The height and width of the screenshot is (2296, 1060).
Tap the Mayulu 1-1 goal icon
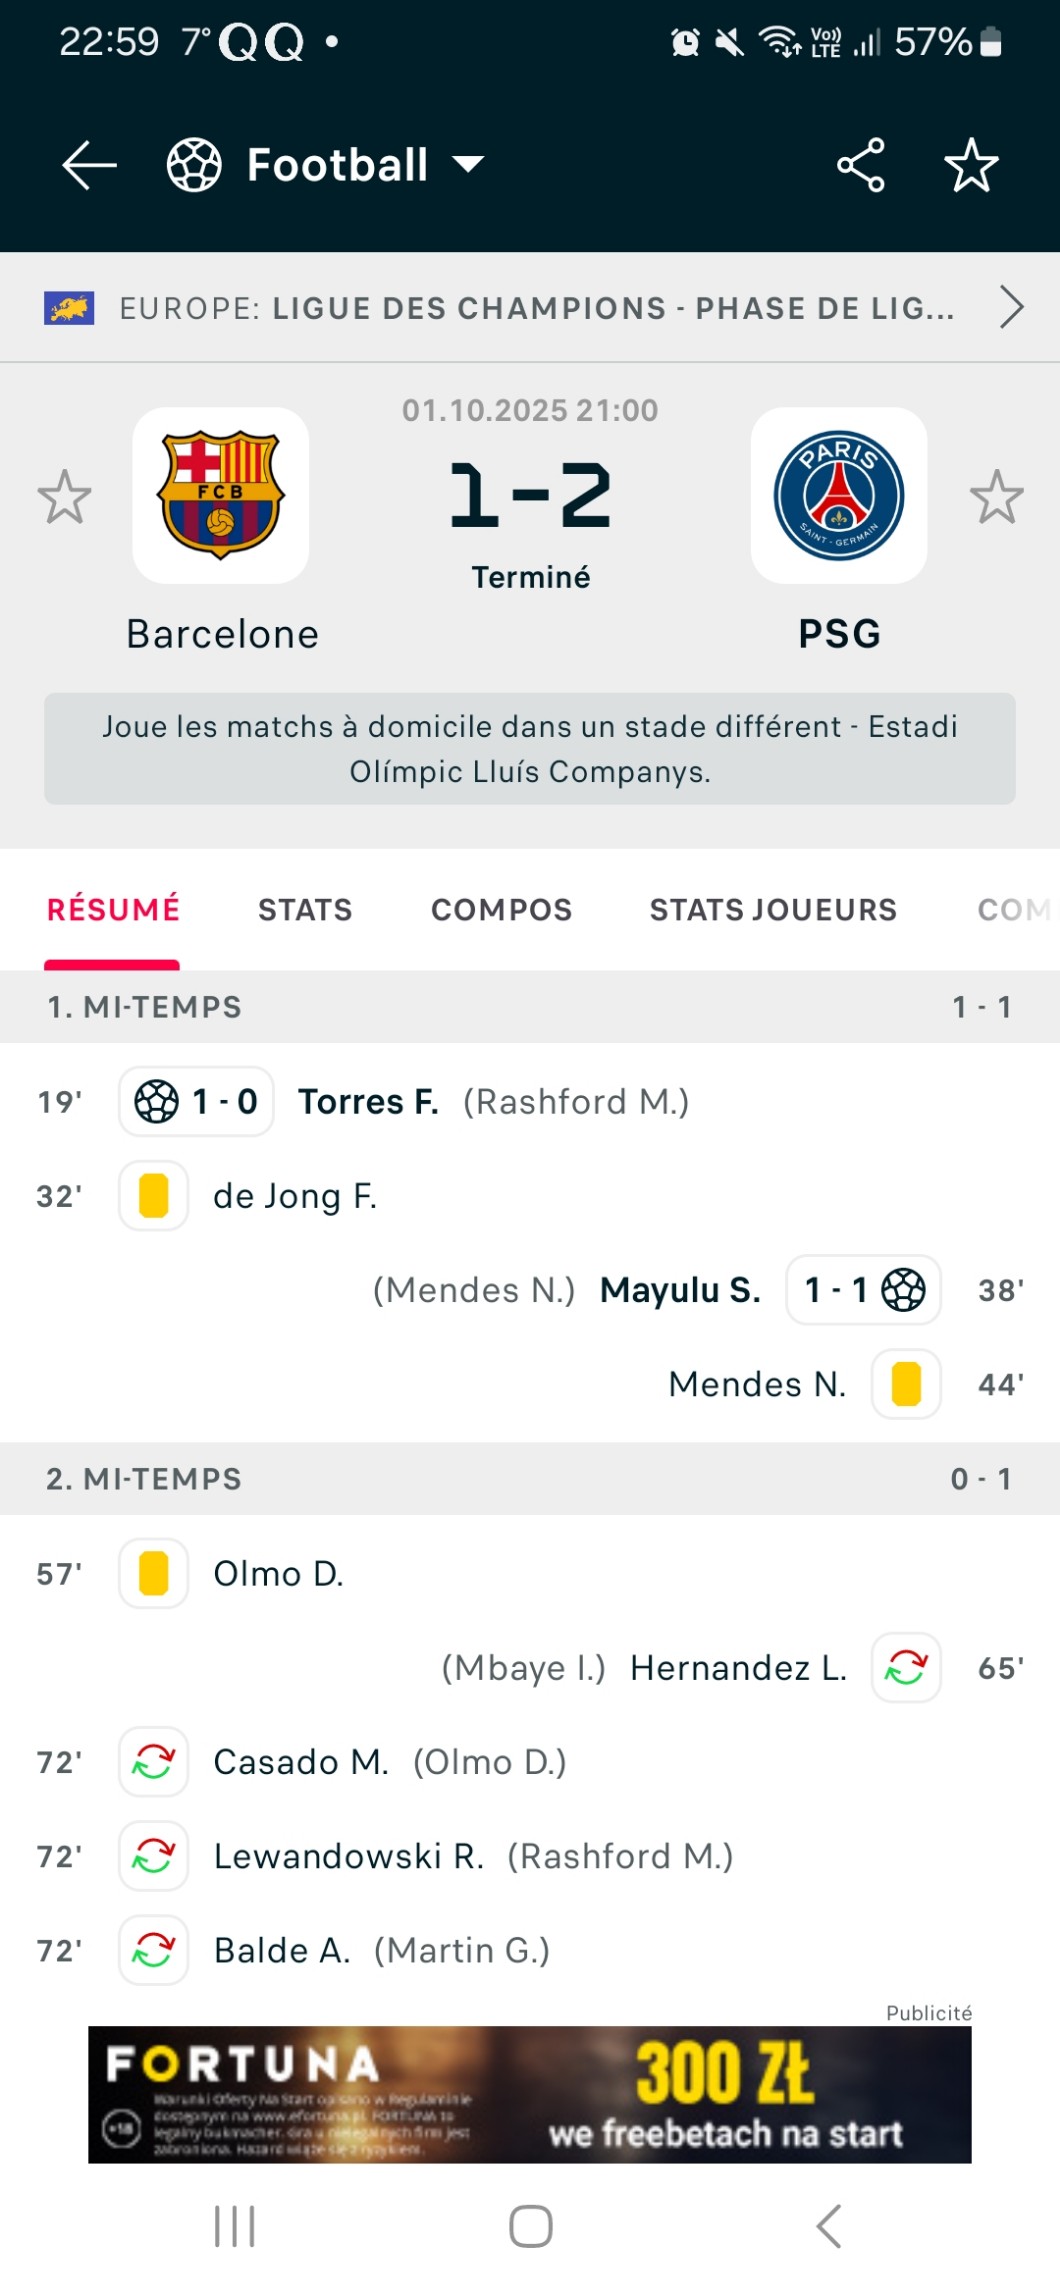coord(903,1290)
